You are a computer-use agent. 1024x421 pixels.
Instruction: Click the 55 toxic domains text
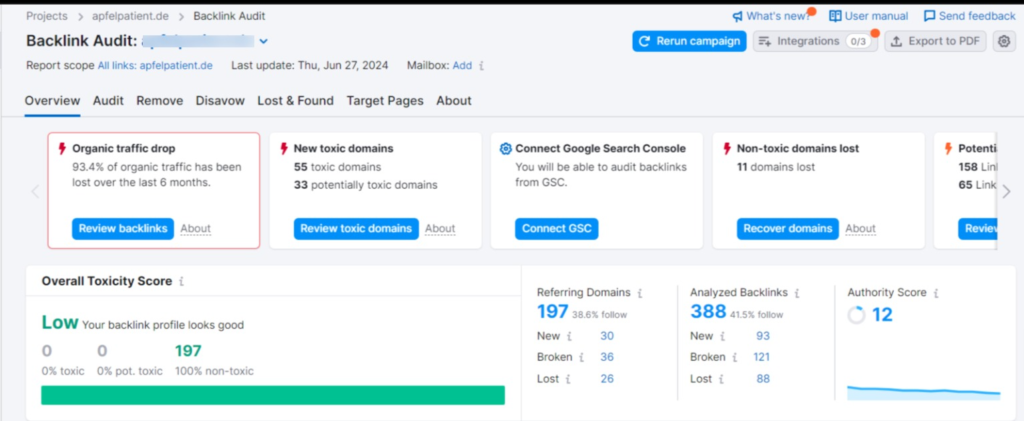point(337,167)
